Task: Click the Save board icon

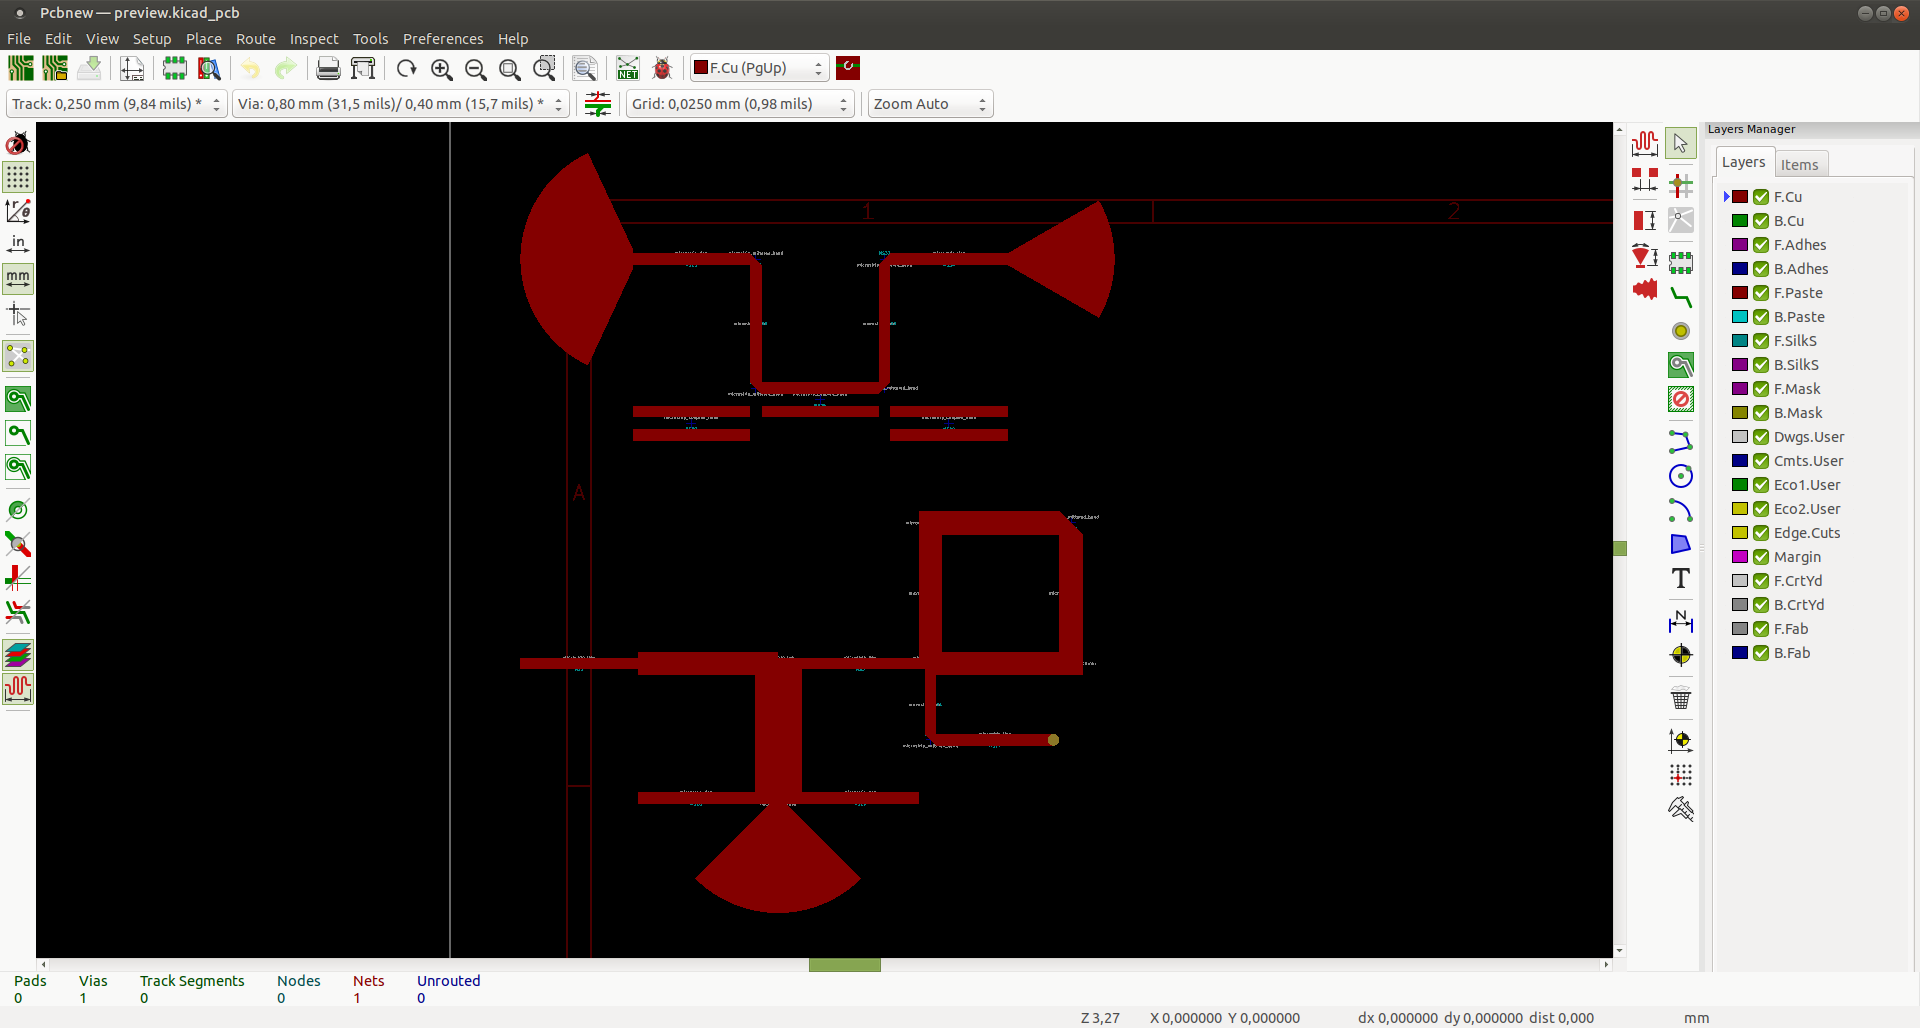Action: click(89, 69)
